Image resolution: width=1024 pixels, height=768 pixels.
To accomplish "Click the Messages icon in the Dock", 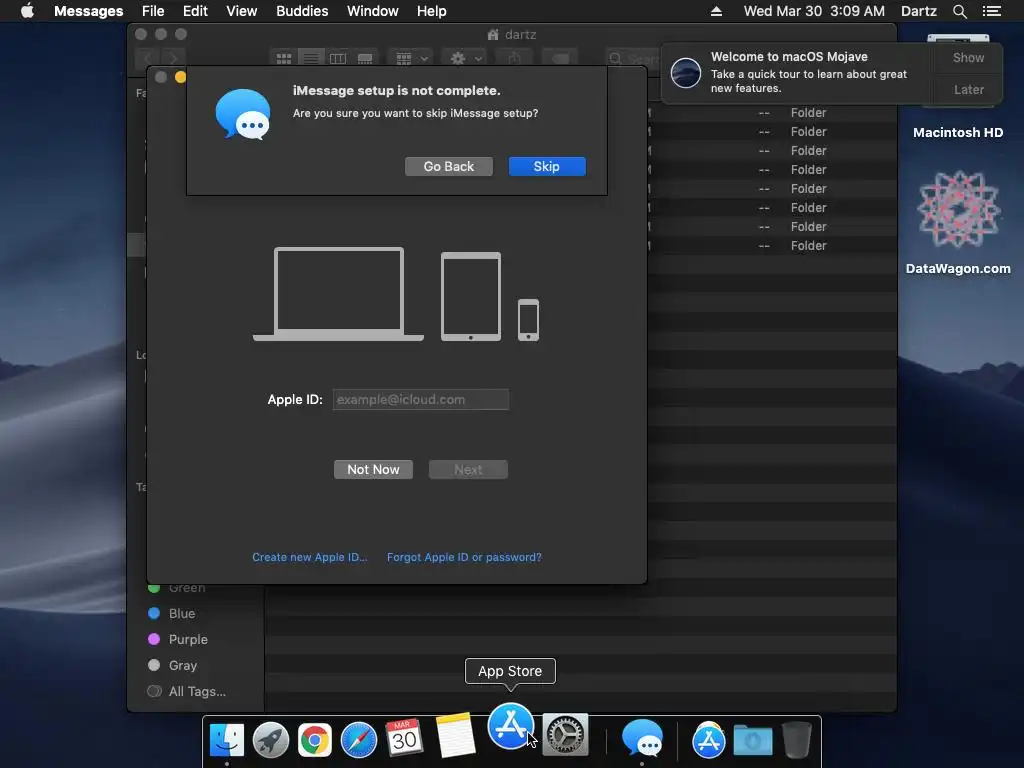I will 642,738.
